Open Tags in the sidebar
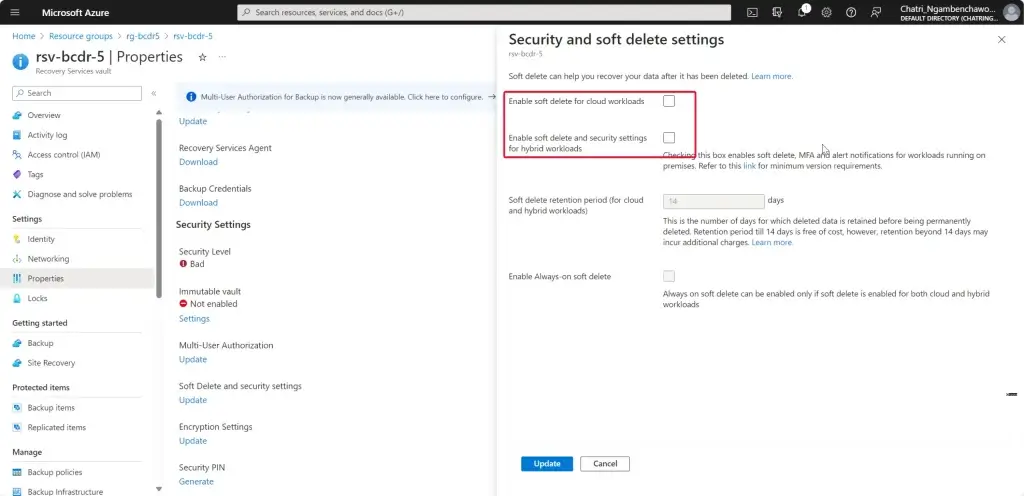Image resolution: width=1024 pixels, height=496 pixels. [x=35, y=174]
